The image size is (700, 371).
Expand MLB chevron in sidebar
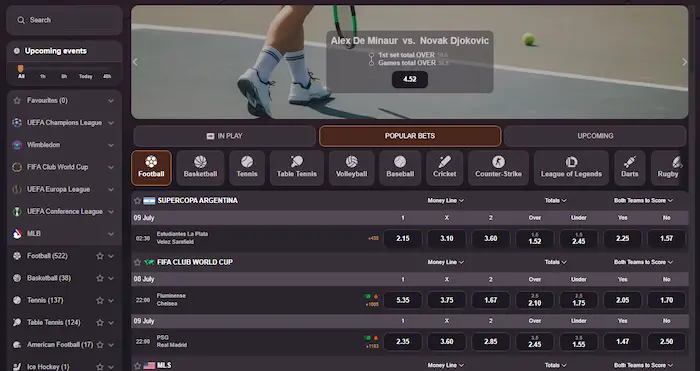111,234
